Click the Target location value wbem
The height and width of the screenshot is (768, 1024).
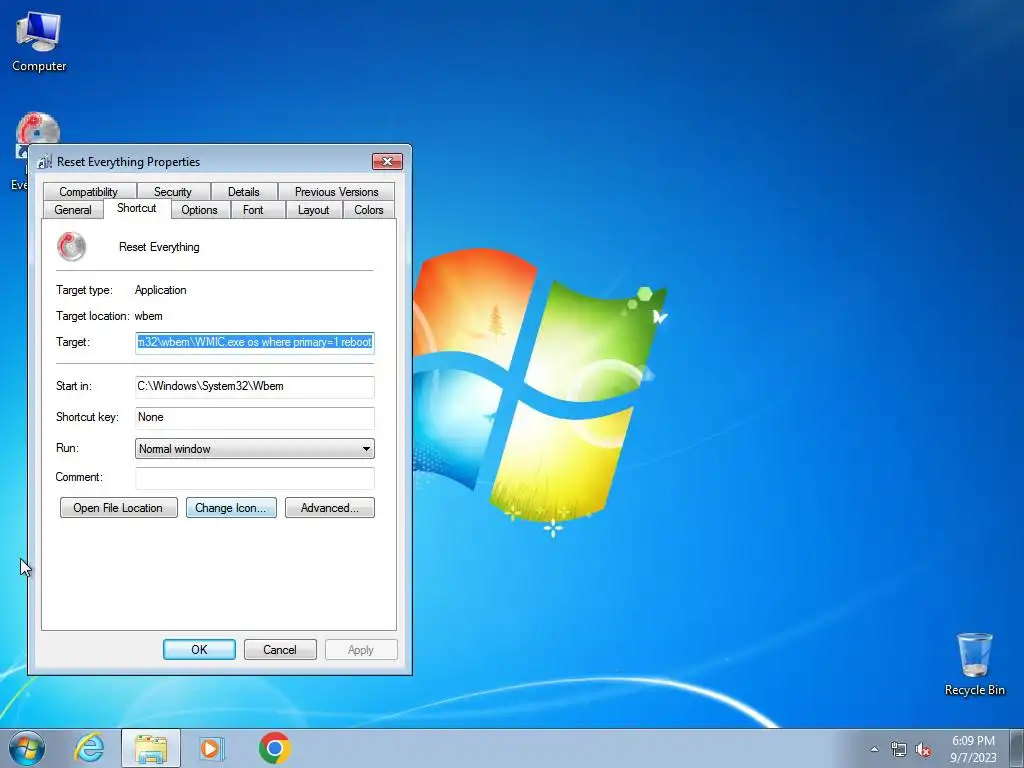pyautogui.click(x=149, y=316)
